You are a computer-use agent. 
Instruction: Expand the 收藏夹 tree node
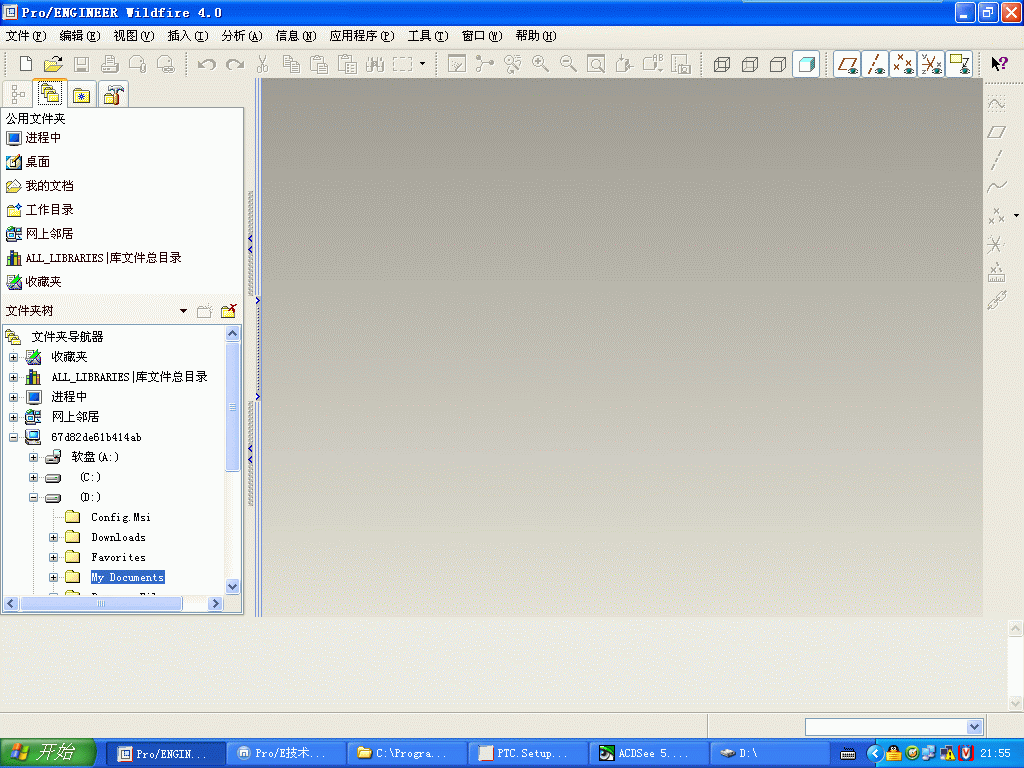tap(13, 357)
